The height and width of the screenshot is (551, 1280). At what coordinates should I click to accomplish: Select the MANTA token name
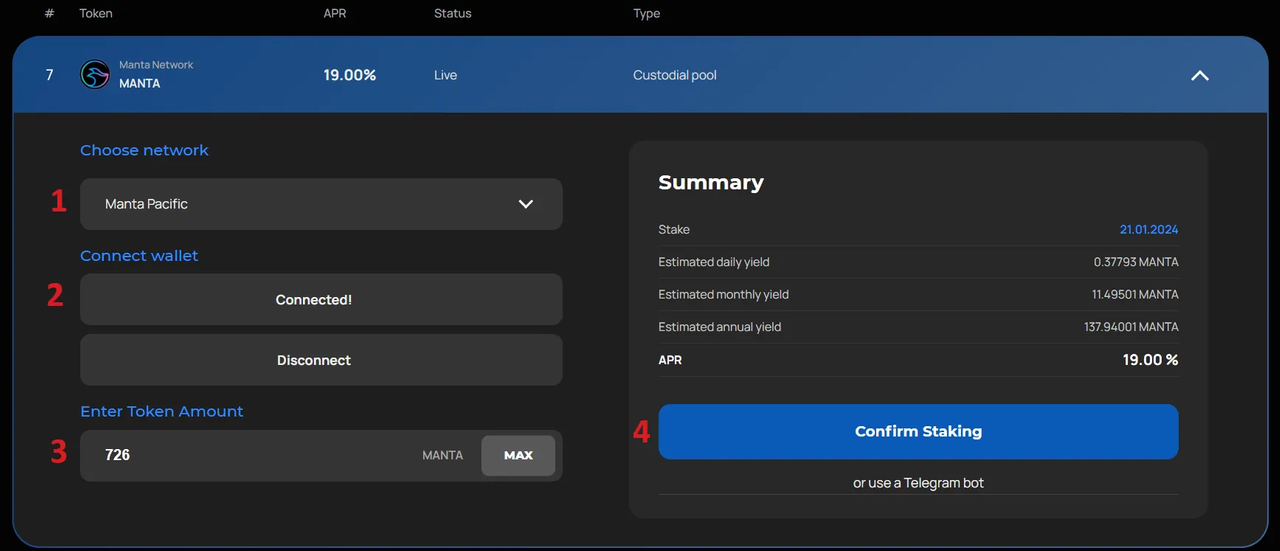click(x=140, y=84)
